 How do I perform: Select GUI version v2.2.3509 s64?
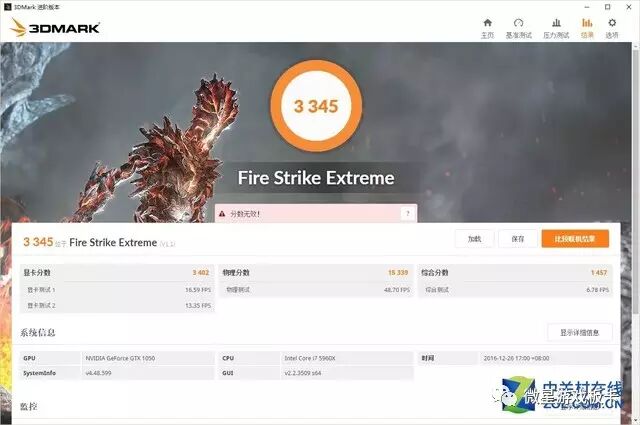pos(302,373)
